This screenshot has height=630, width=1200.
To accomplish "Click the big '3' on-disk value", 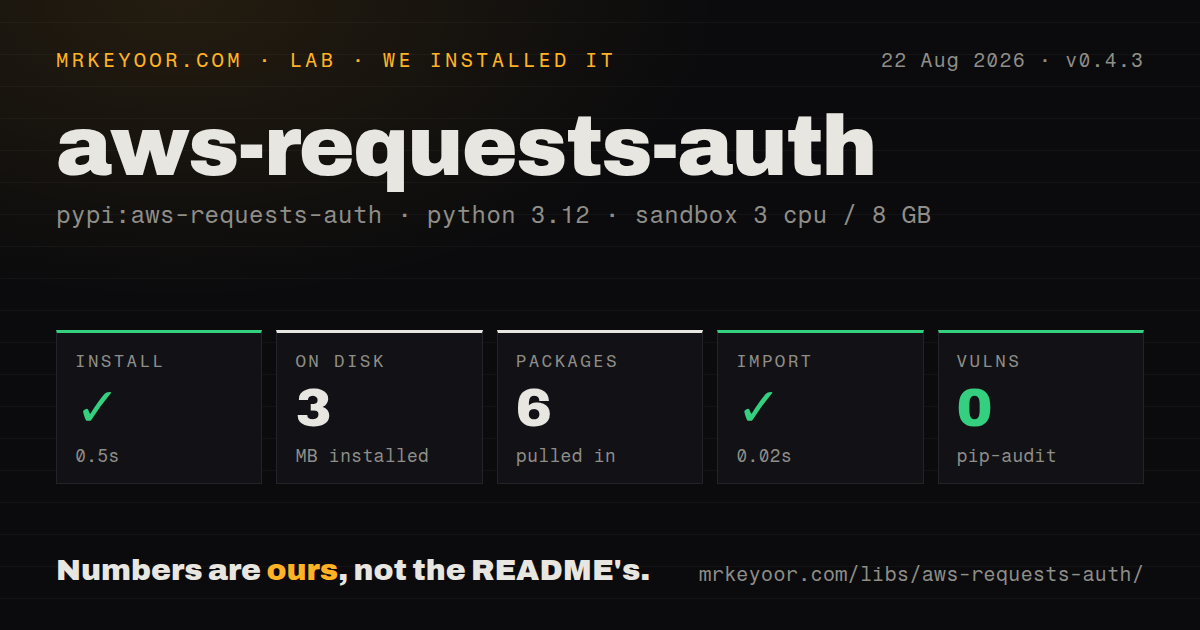I will point(314,408).
